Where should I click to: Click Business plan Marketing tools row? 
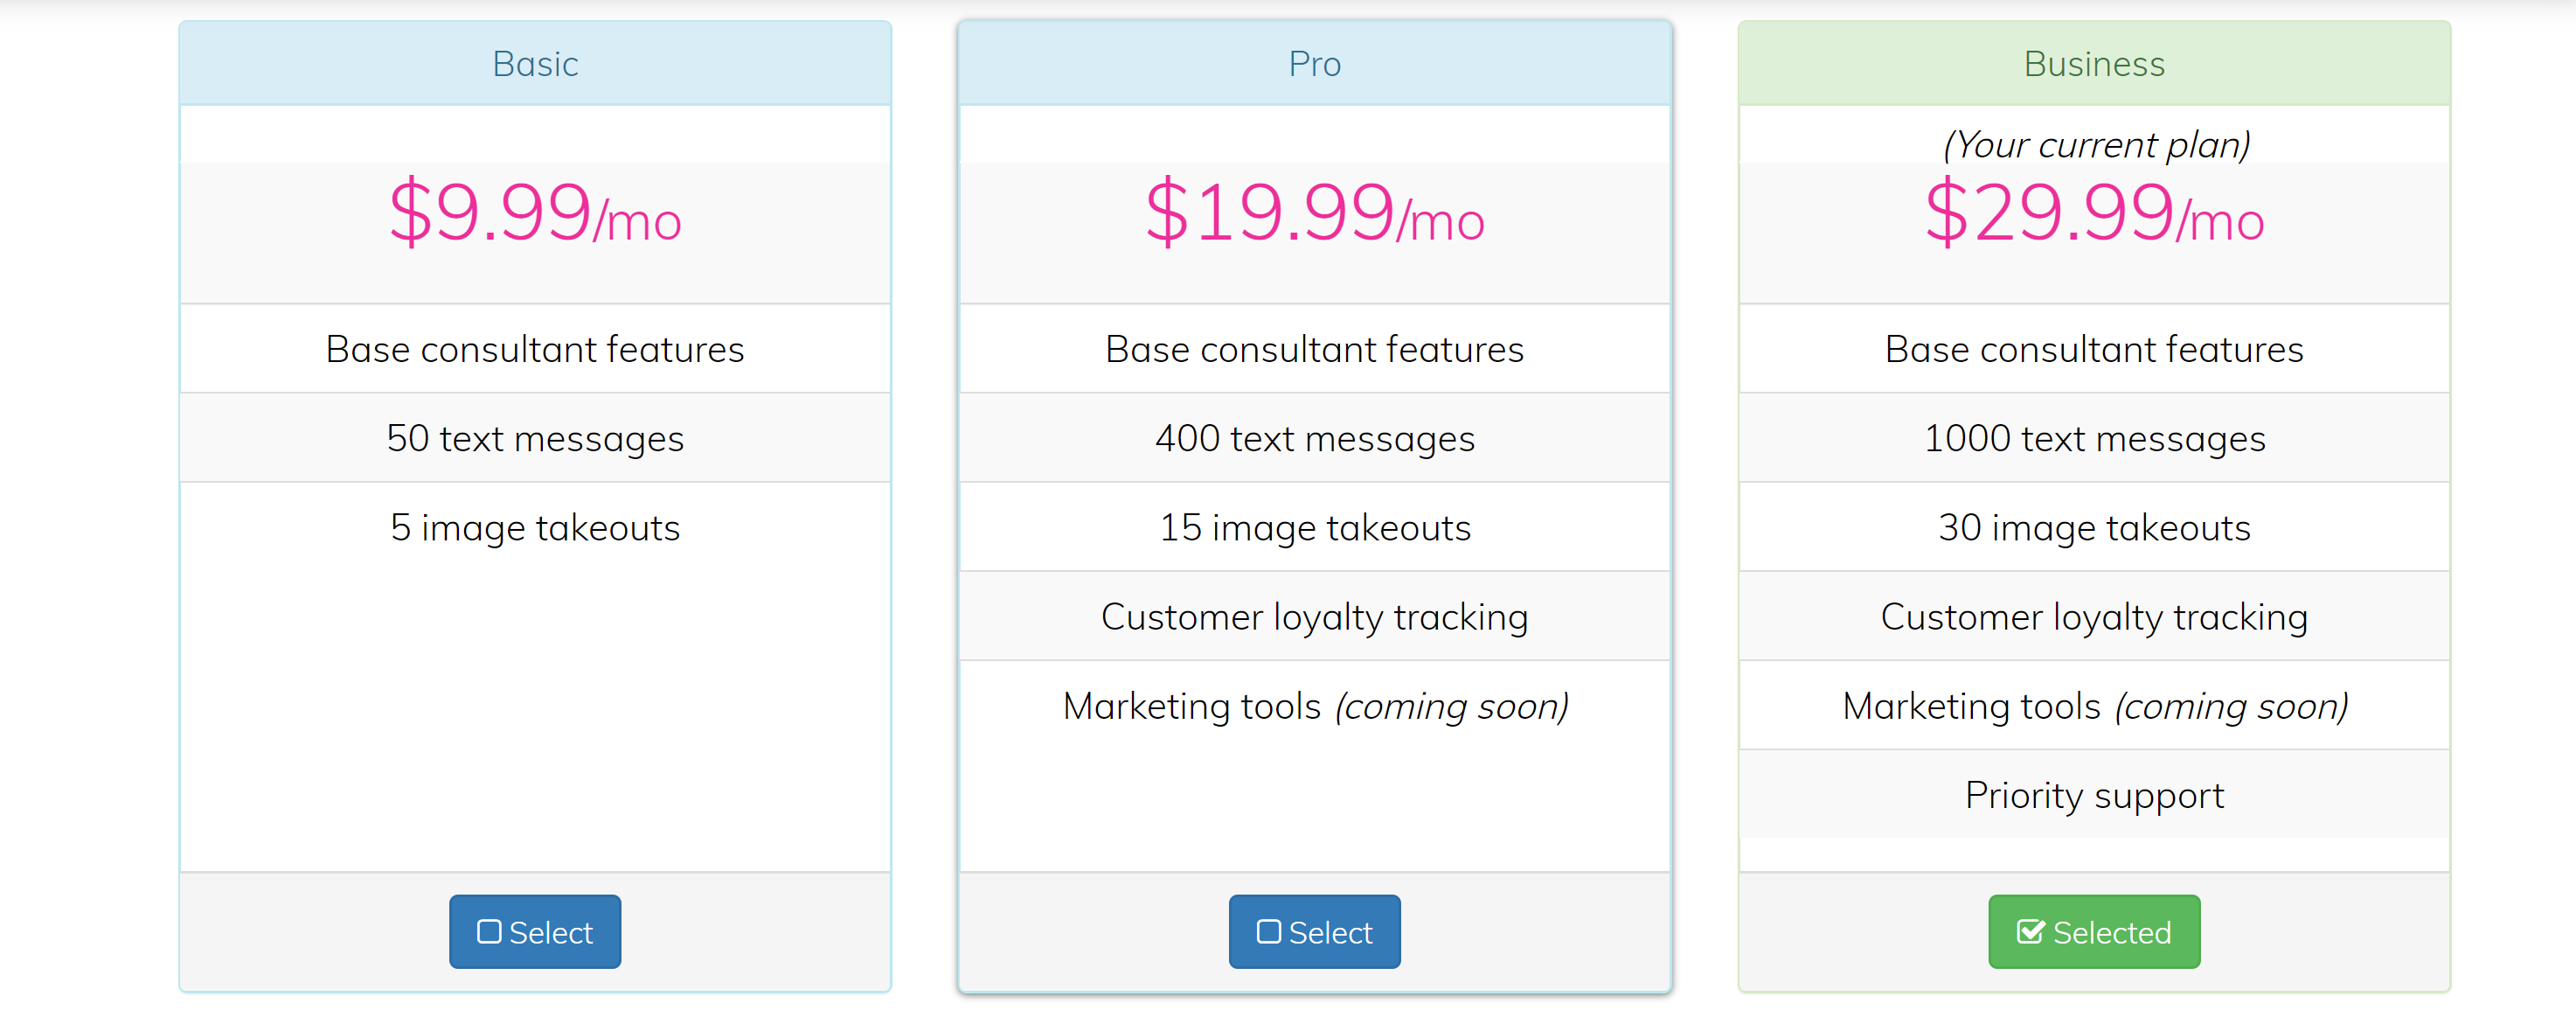coord(2093,706)
